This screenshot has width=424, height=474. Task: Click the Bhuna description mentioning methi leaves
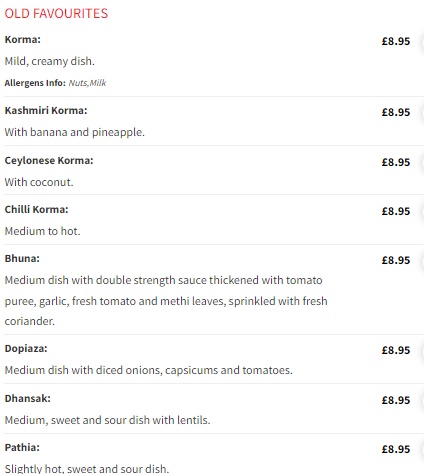point(166,301)
